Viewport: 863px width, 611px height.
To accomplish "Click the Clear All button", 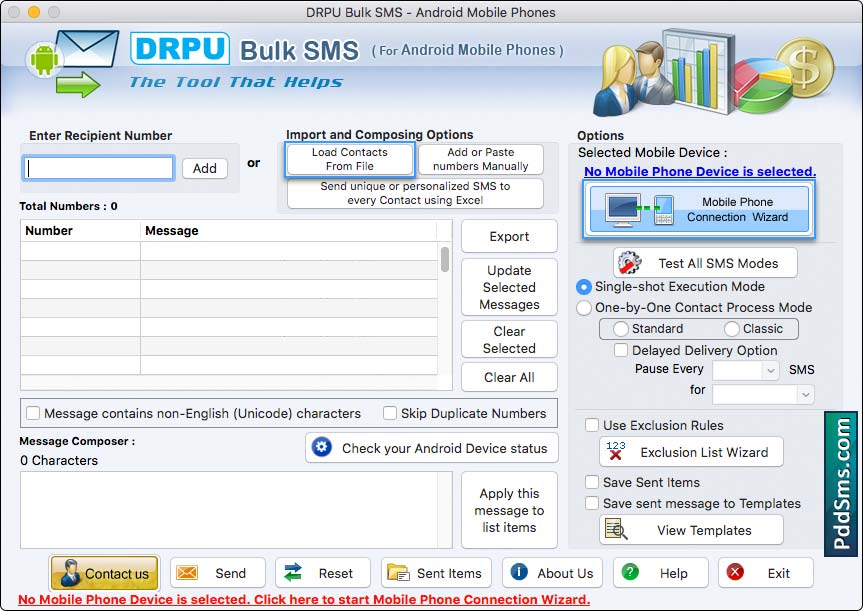I will pyautogui.click(x=509, y=377).
